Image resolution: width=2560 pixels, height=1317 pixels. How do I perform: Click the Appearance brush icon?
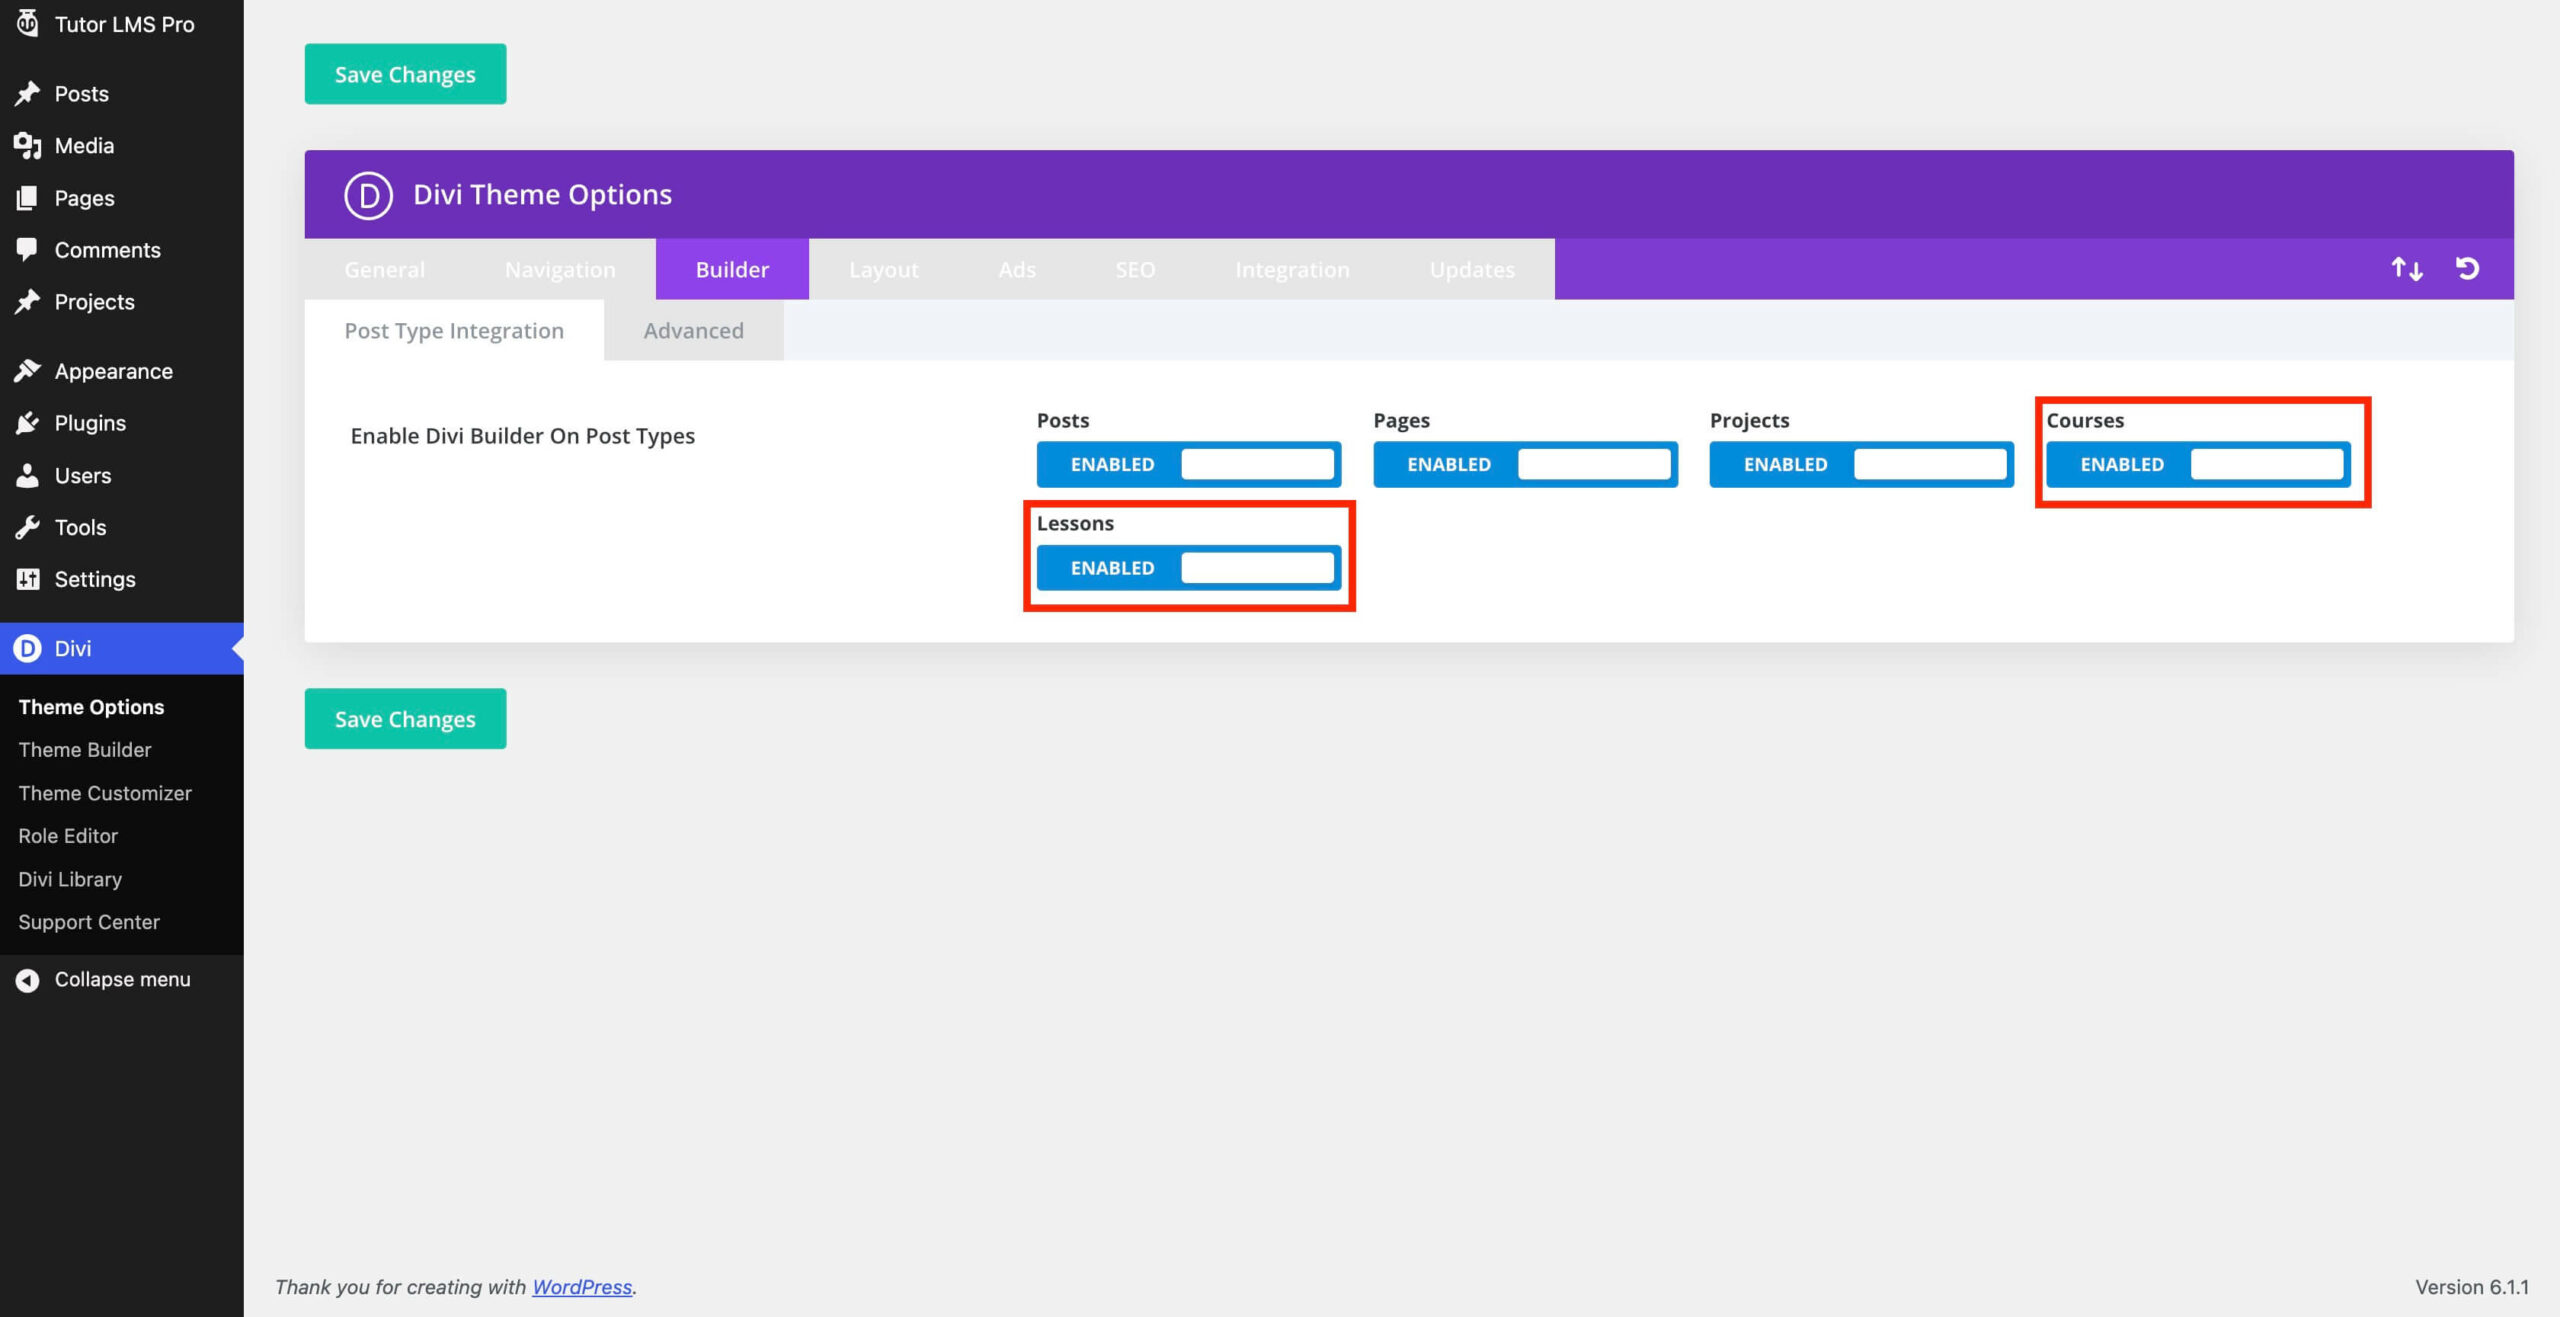pos(27,371)
